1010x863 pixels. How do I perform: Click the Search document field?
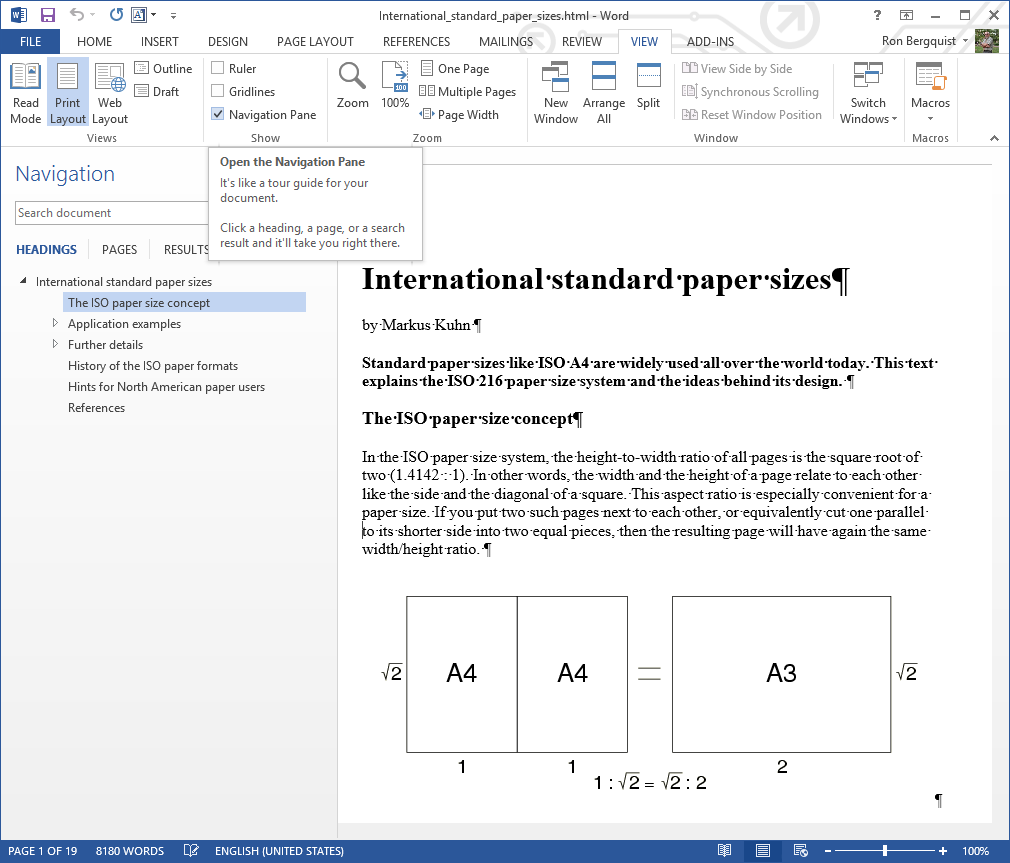pos(110,213)
